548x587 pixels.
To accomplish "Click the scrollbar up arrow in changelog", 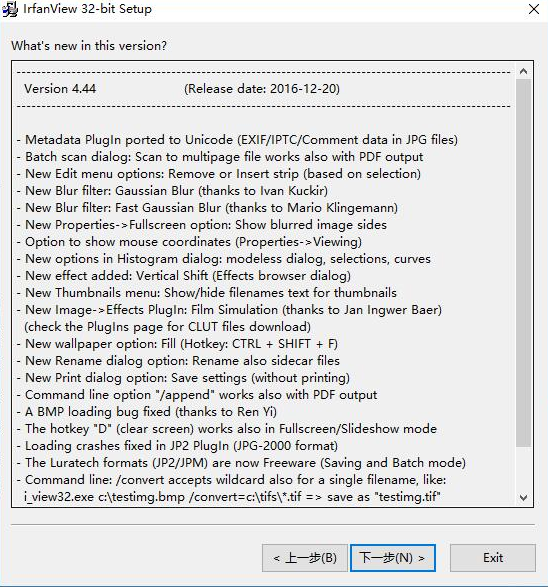I will pos(523,71).
